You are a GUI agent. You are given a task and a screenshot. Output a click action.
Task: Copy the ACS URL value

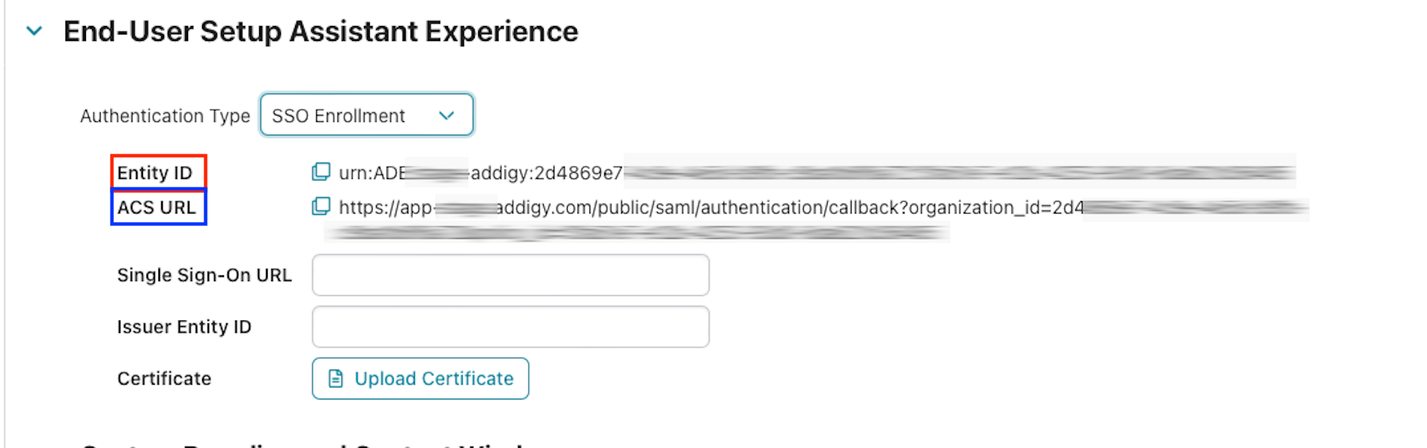[321, 207]
